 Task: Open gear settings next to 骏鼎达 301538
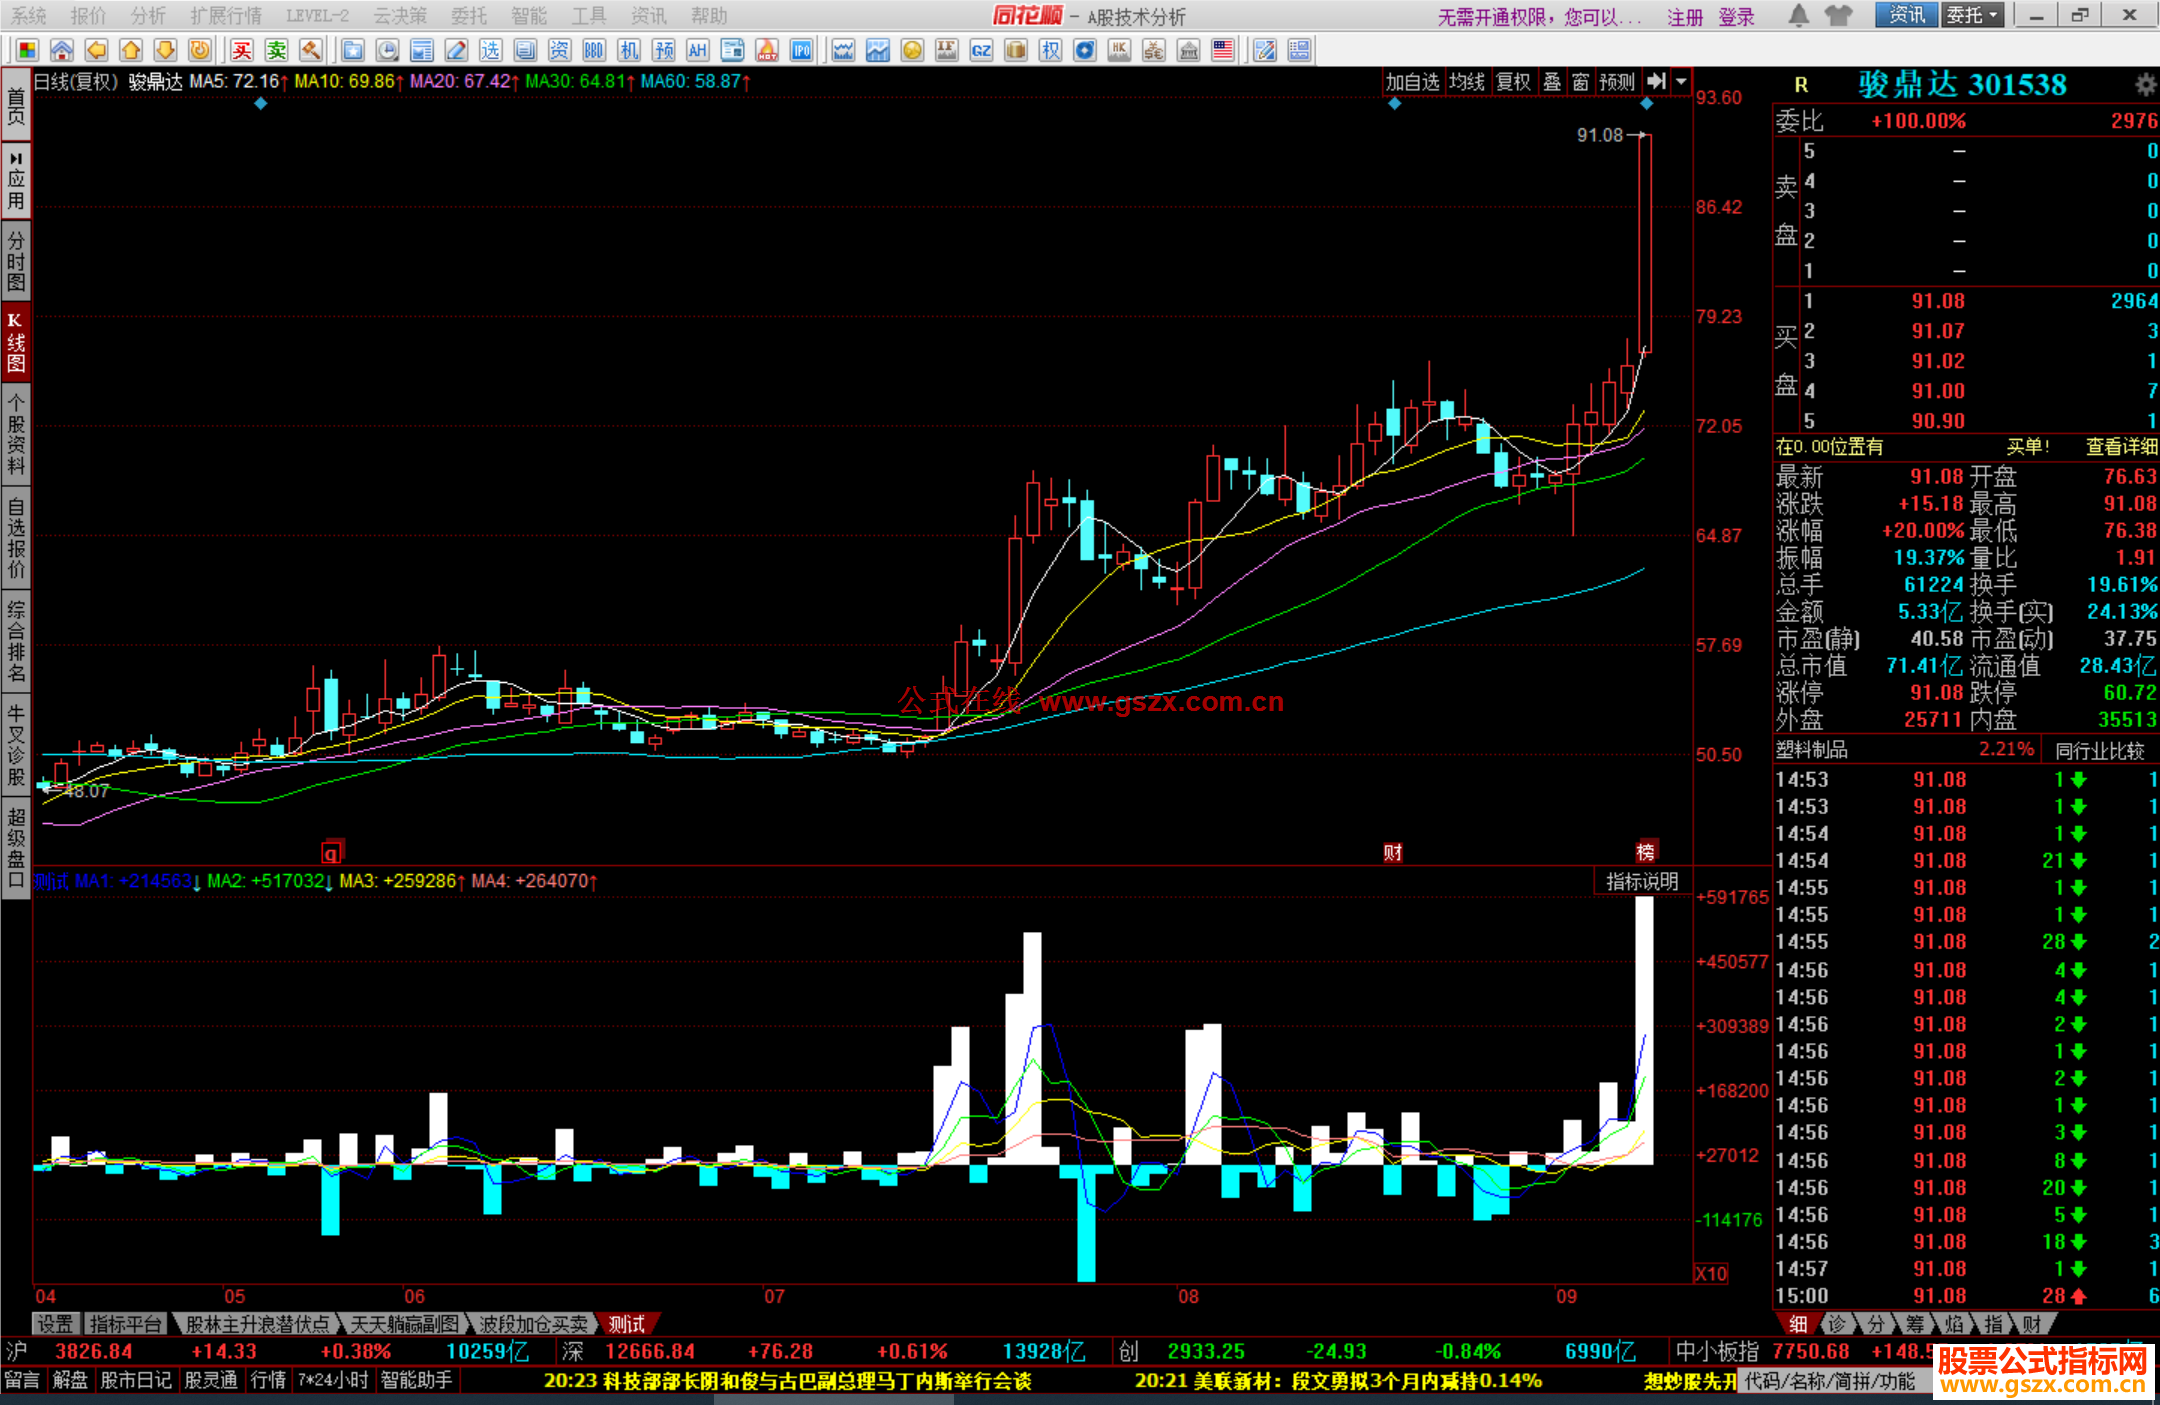coord(2145,85)
